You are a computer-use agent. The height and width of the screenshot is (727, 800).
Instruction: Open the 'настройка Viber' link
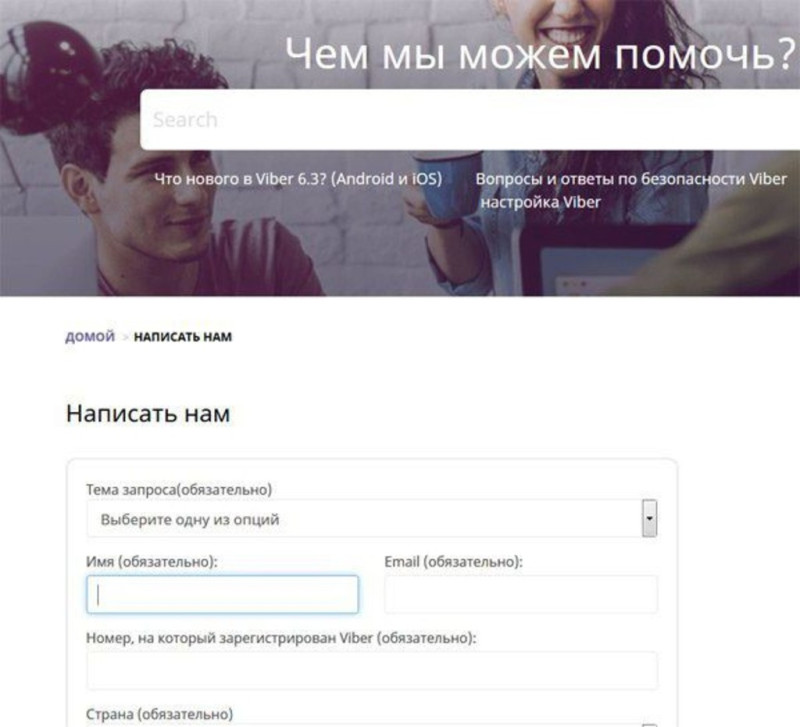(x=540, y=202)
